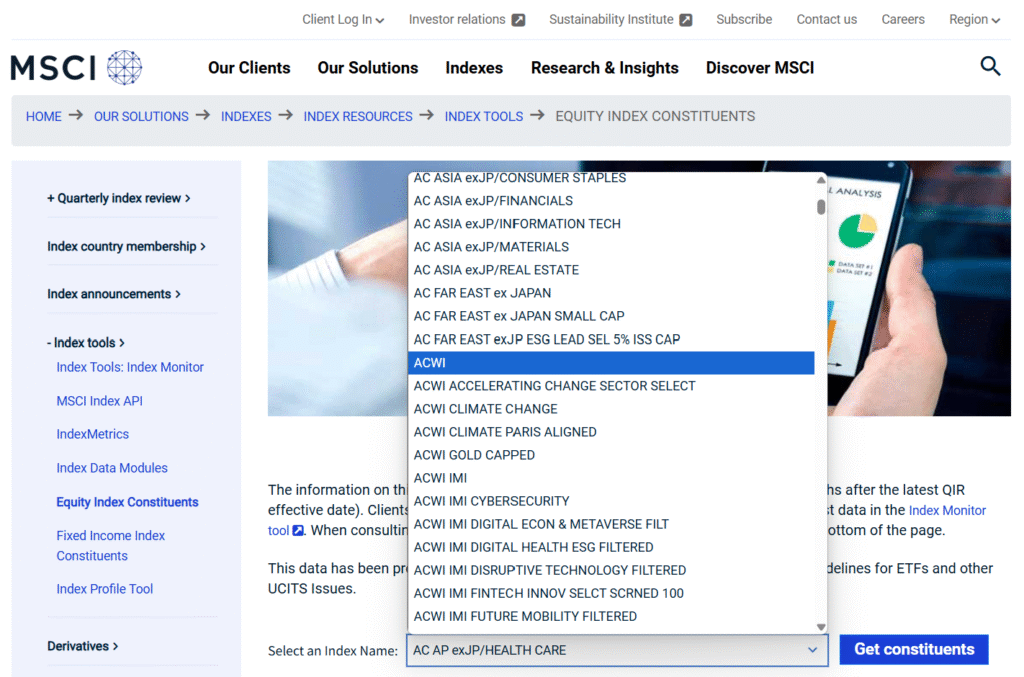Open the Discover MSCI menu
The width and height of the screenshot is (1024, 677).
click(760, 68)
